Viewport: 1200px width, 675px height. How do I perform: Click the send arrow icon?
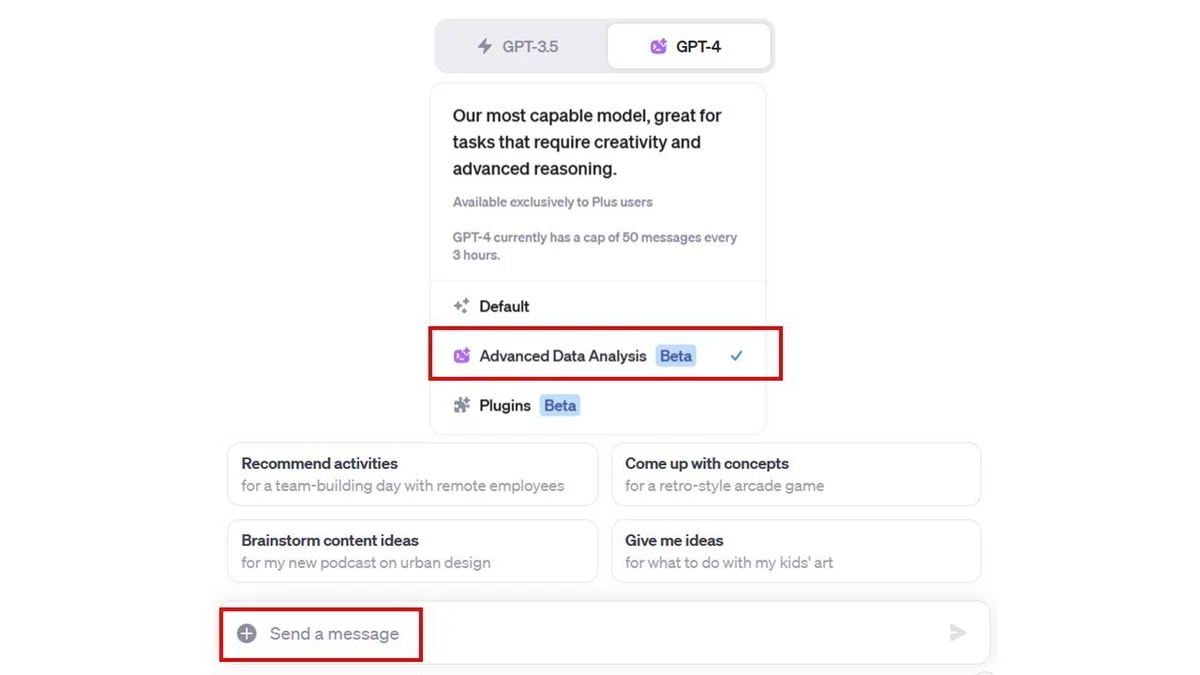coord(958,632)
